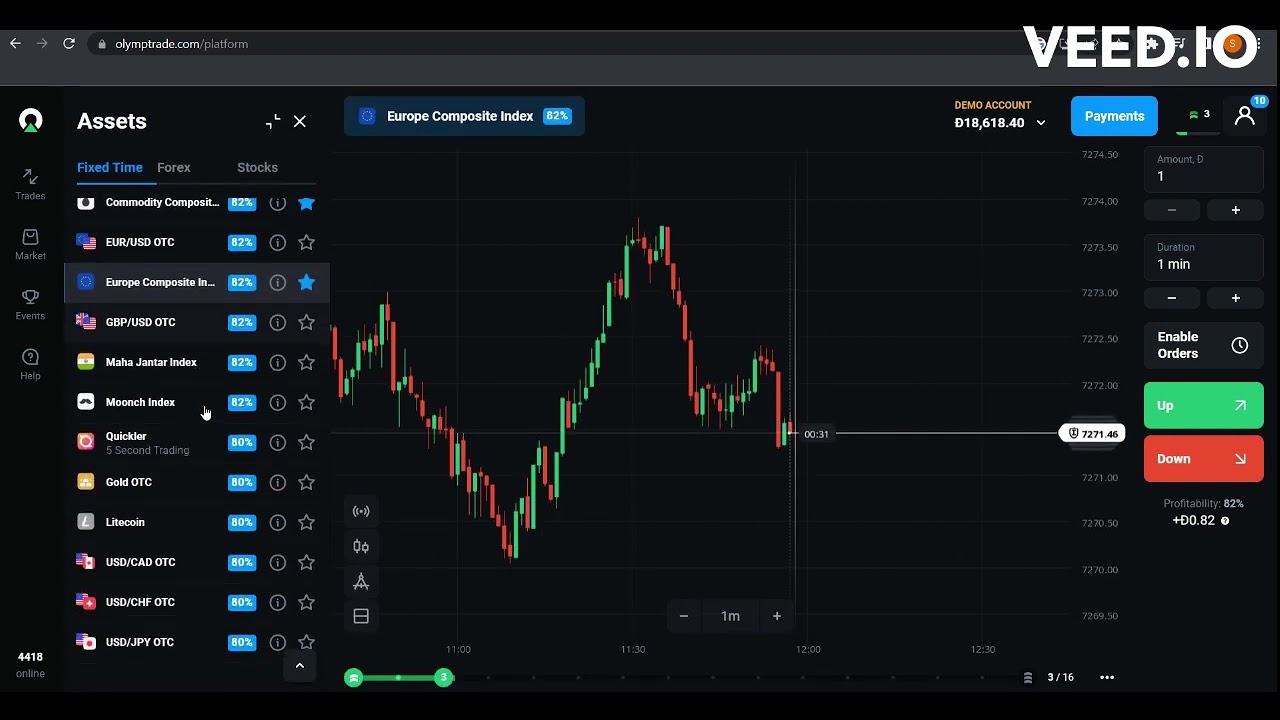Select the USD/JPY OTC asset
This screenshot has height=720, width=1280.
click(197, 642)
